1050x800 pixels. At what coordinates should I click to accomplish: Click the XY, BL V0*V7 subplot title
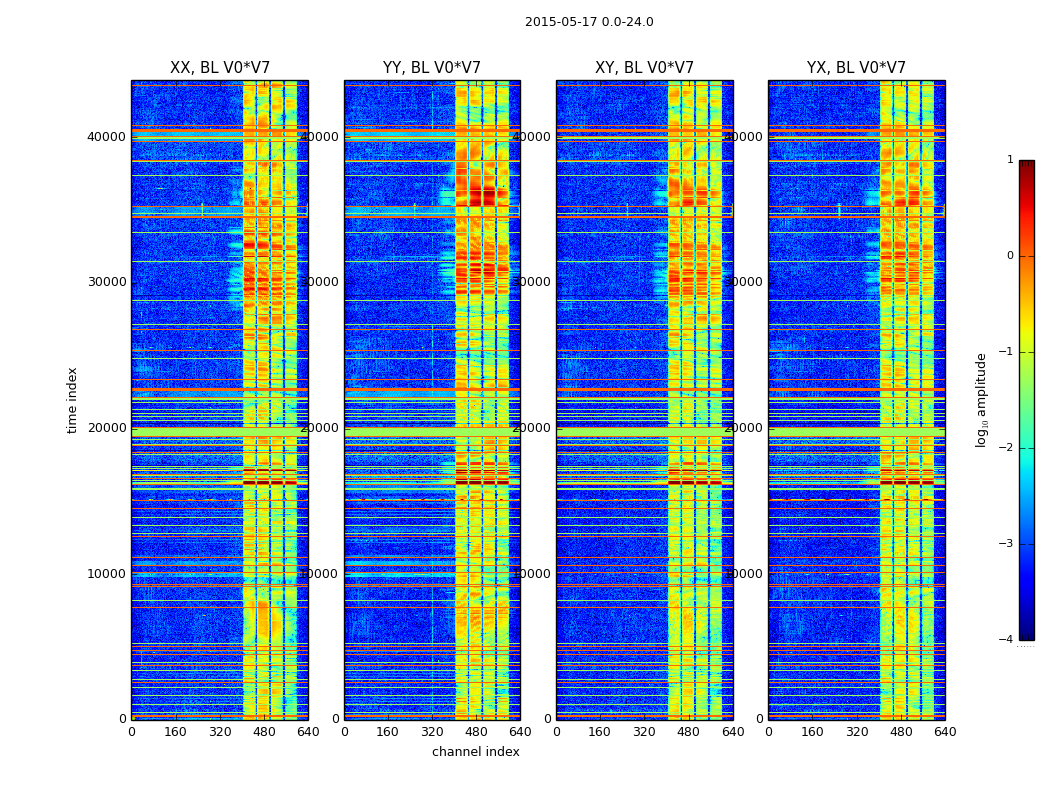644,68
